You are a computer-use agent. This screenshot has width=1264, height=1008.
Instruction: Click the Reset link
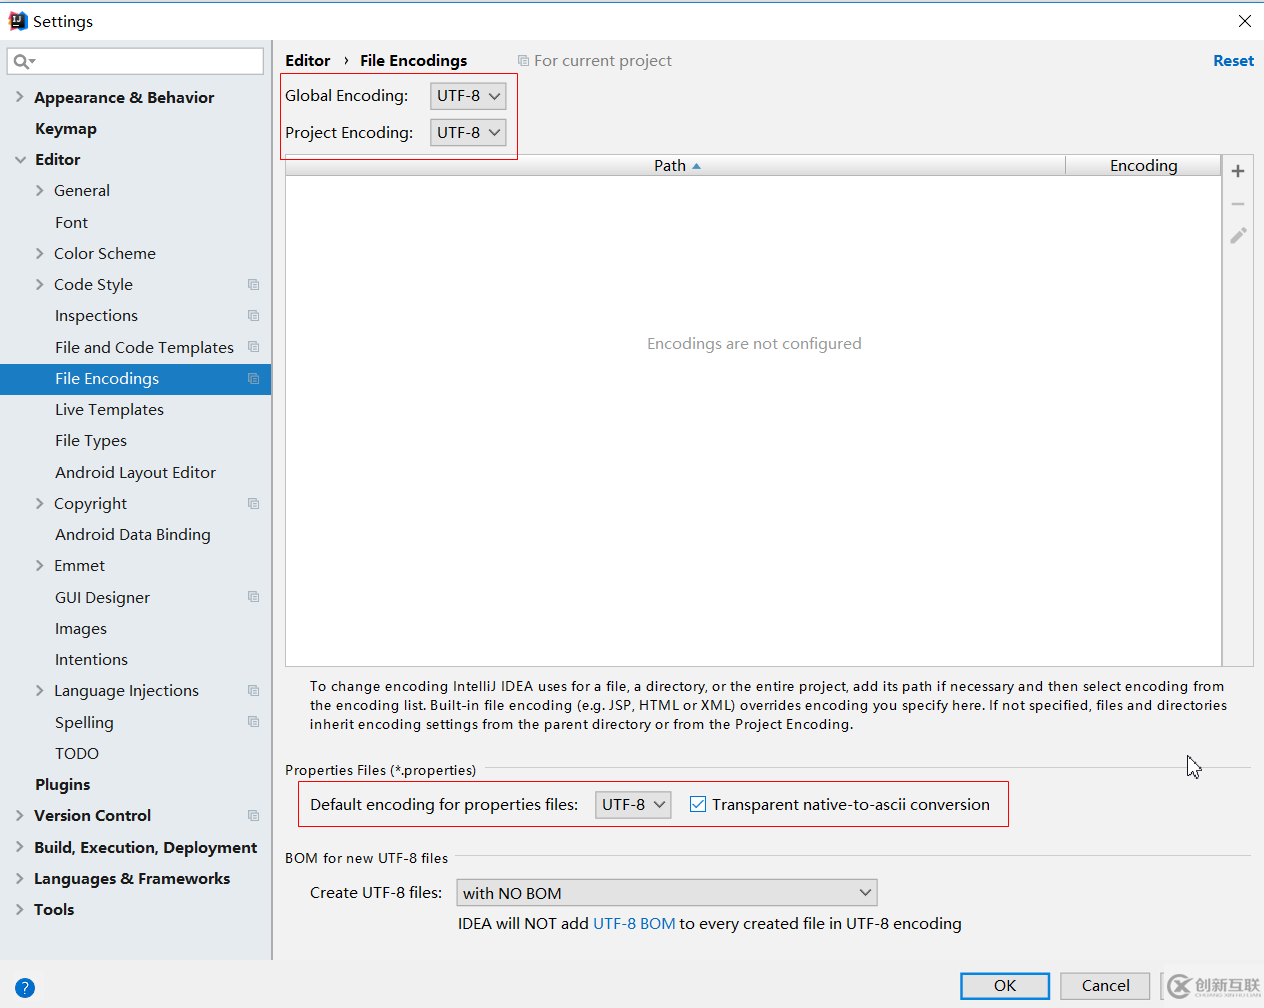pyautogui.click(x=1233, y=61)
